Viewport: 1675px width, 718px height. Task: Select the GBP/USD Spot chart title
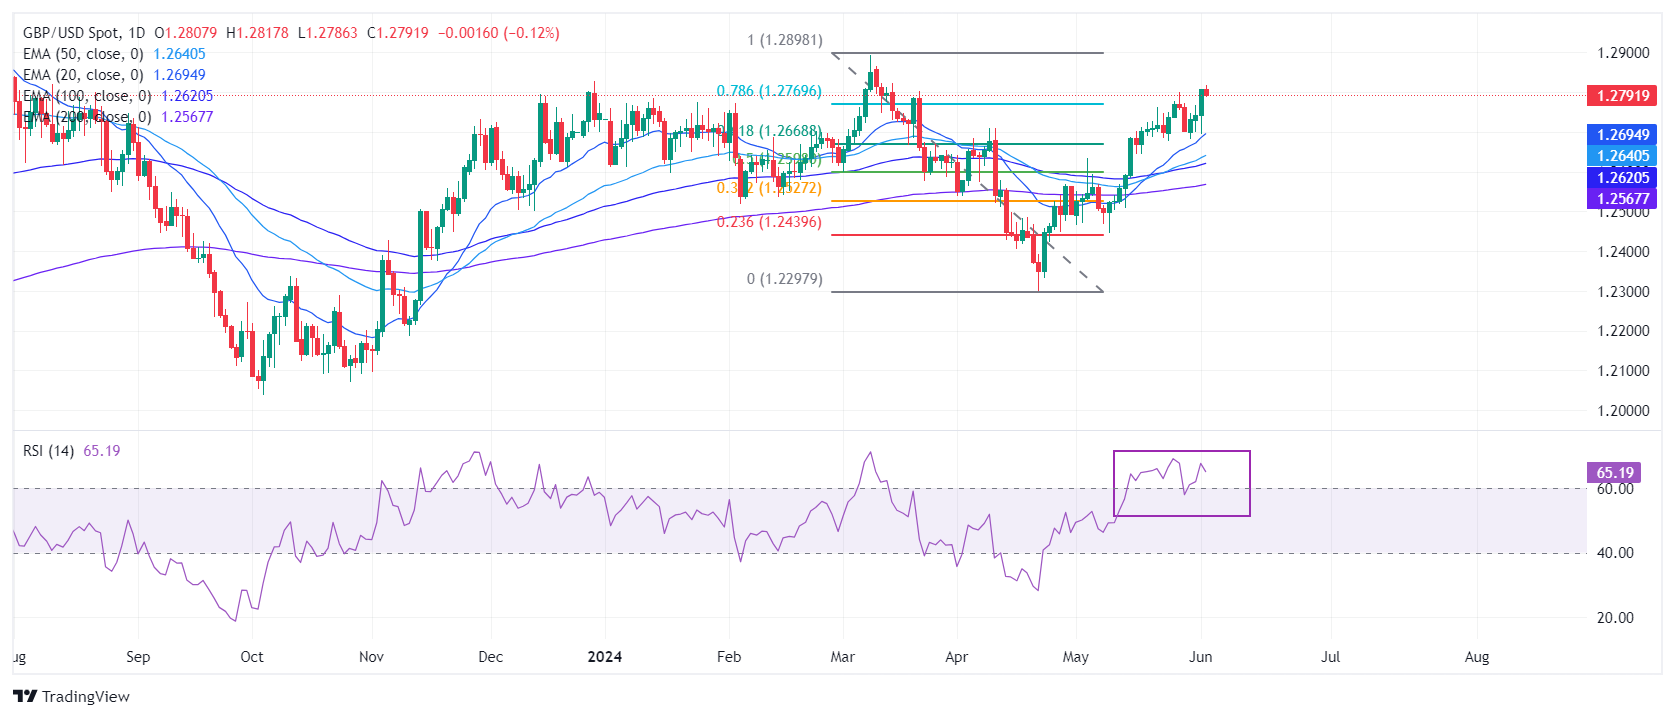tap(84, 33)
